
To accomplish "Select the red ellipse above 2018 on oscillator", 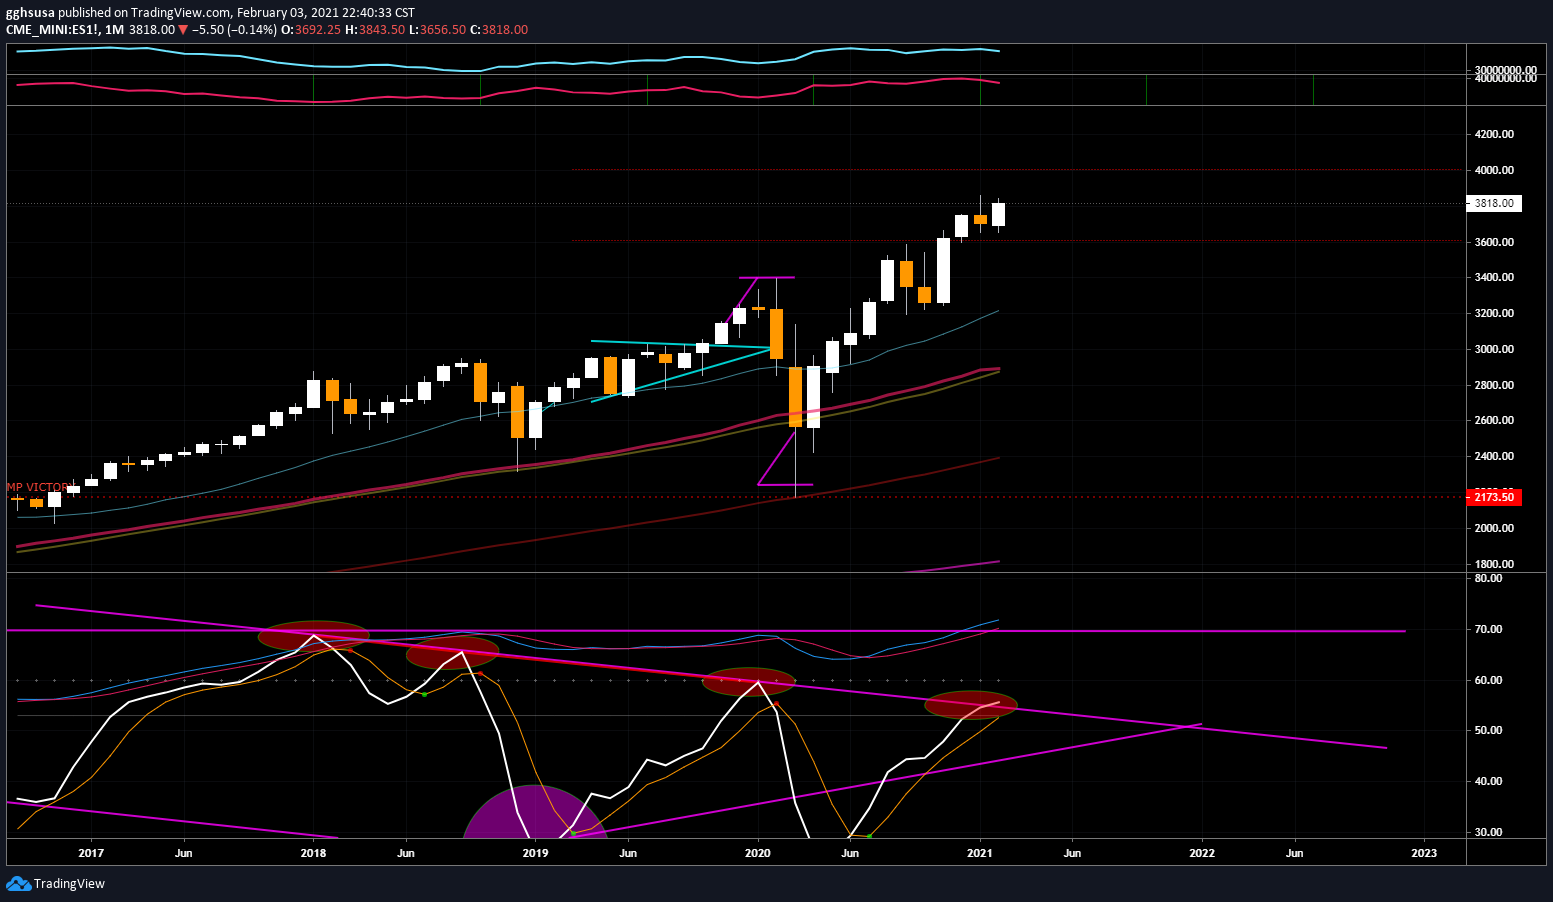I will (314, 635).
